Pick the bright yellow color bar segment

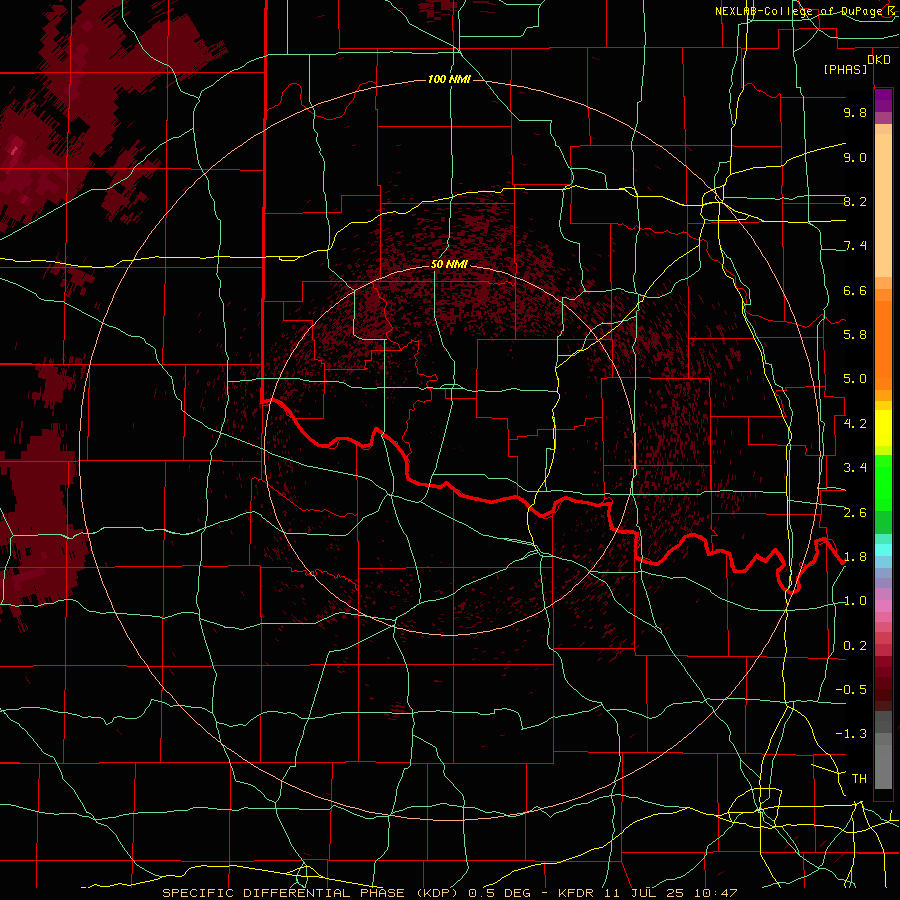coord(883,428)
